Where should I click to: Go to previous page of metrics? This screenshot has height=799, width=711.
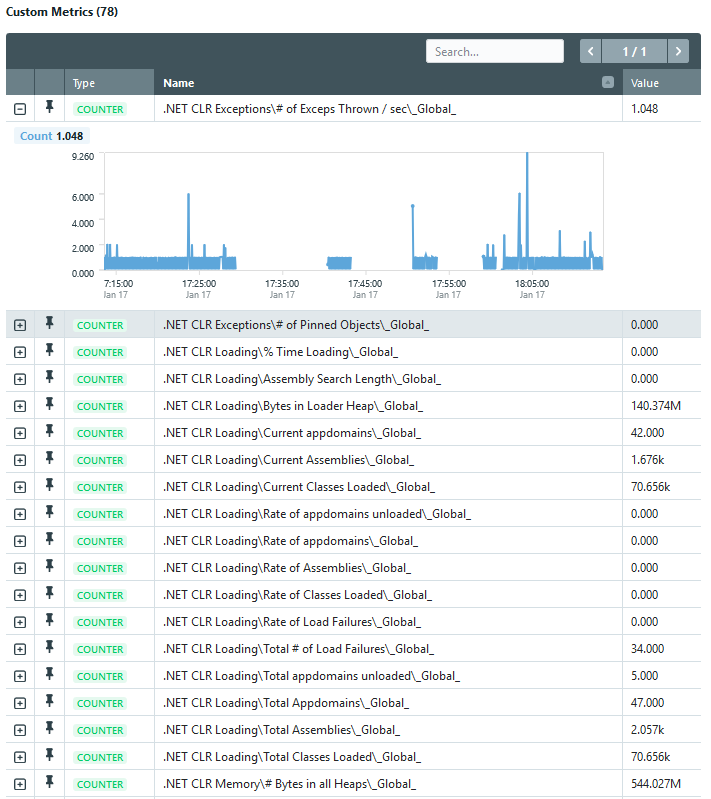click(591, 51)
